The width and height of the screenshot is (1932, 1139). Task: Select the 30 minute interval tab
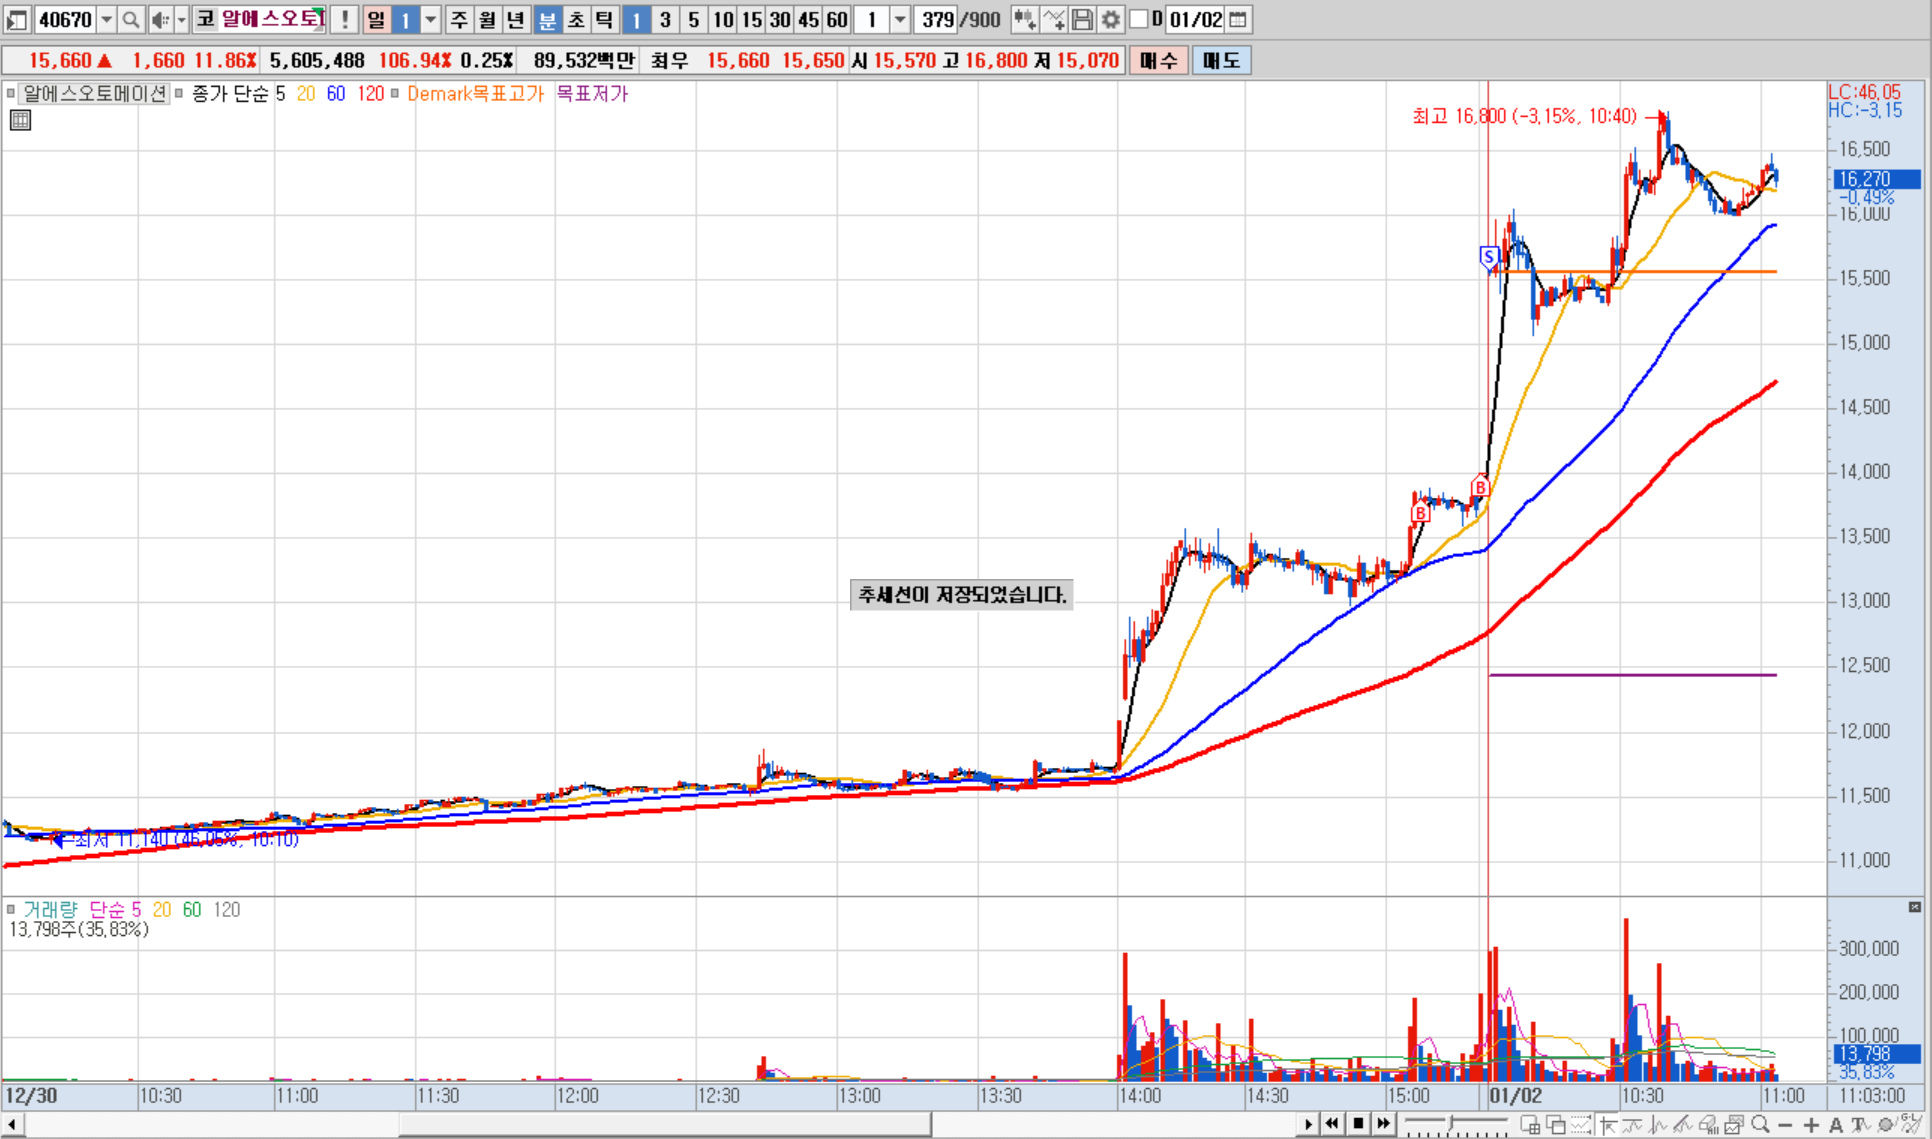pos(780,19)
